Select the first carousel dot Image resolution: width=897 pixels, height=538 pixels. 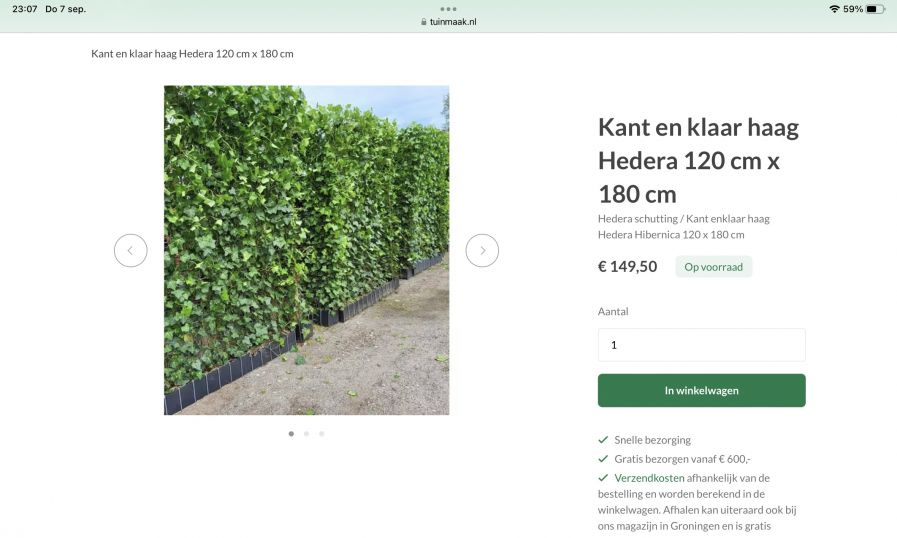(x=291, y=434)
